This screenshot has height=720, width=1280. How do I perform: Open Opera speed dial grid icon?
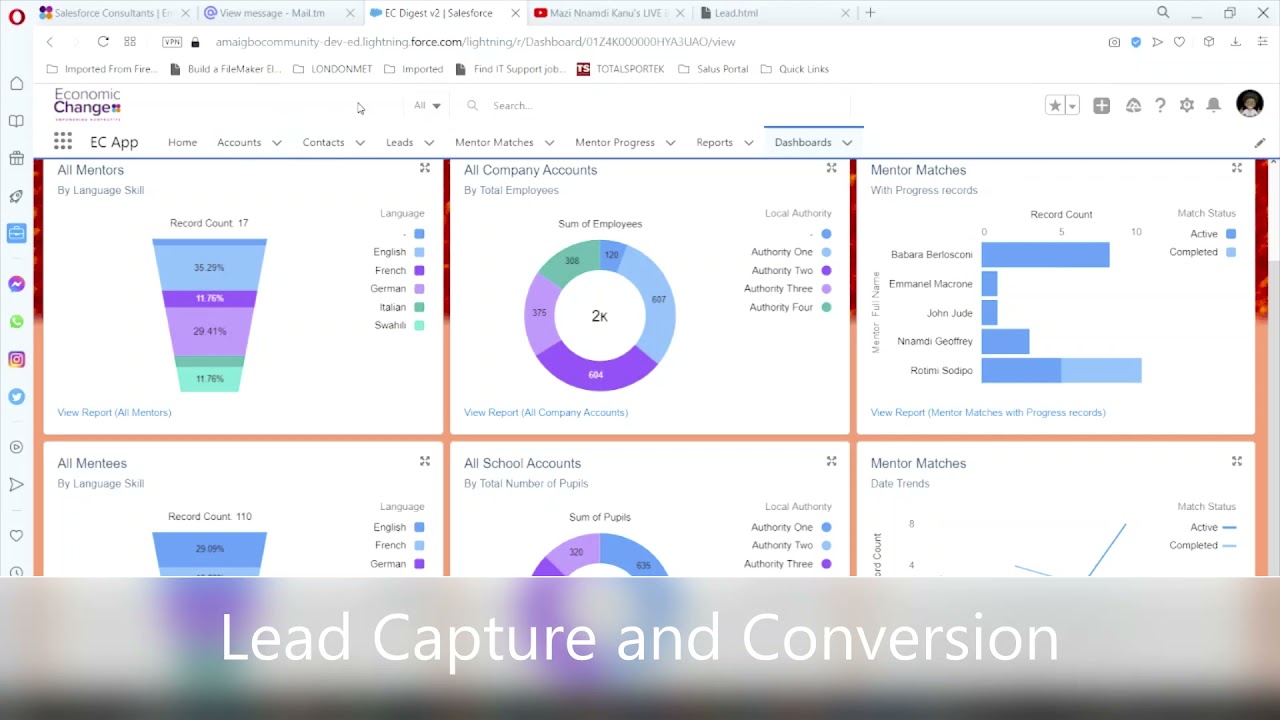click(x=130, y=42)
